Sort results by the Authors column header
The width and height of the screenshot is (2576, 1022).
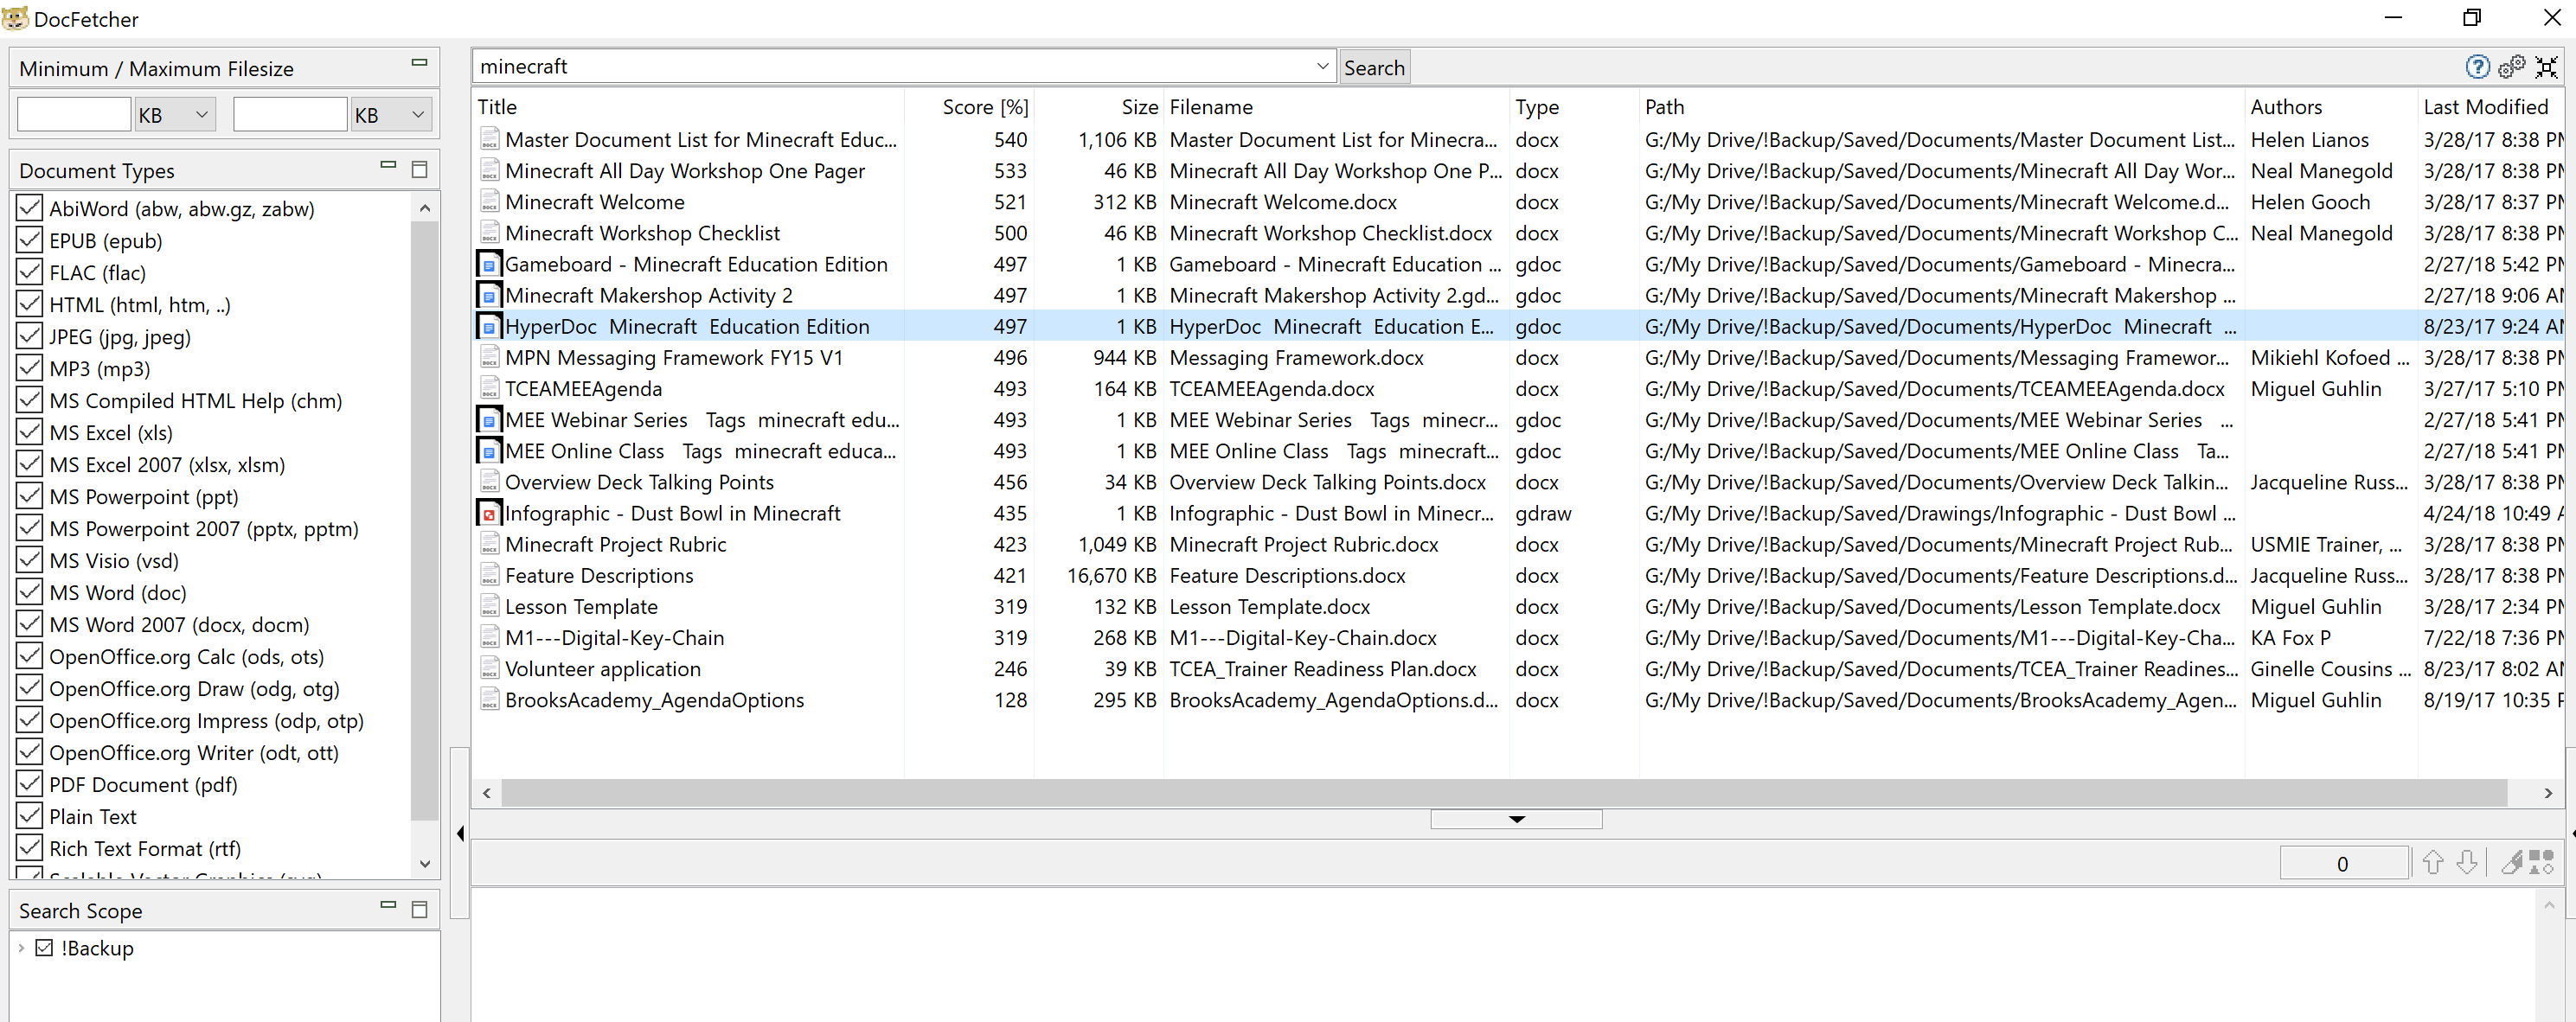(x=2330, y=107)
